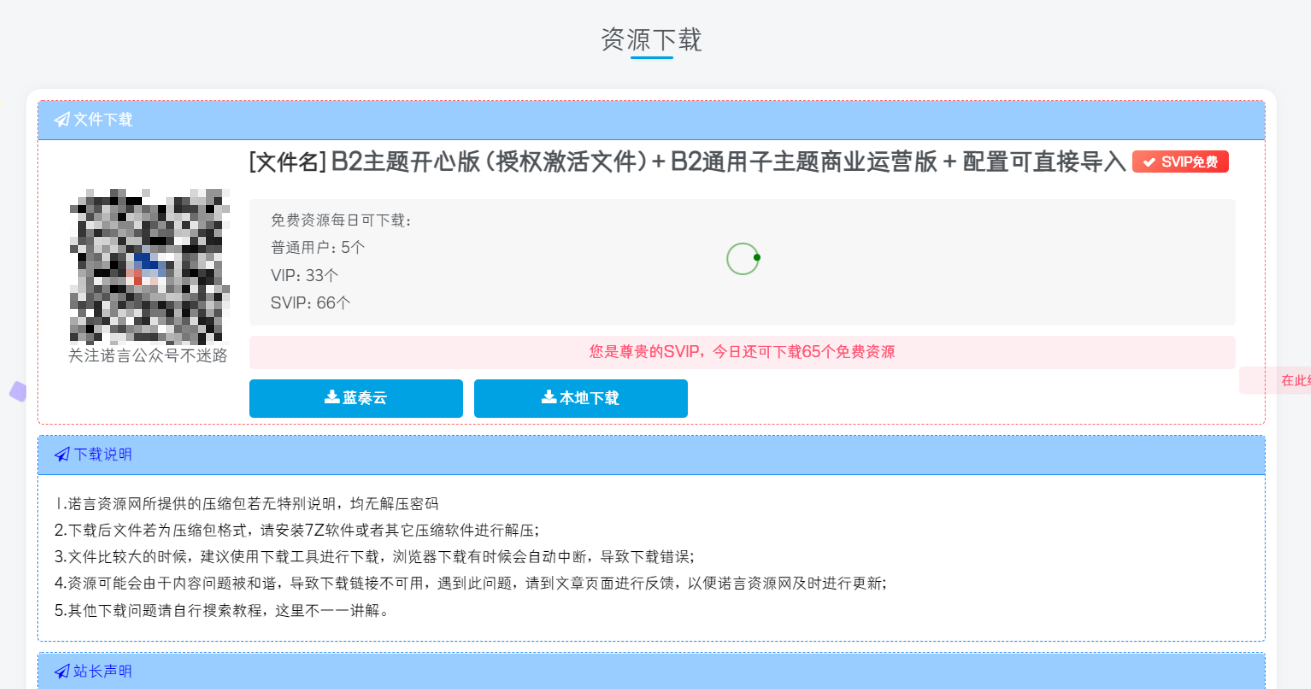Click instruction line 3 about 下载工具
Viewport: 1311px width, 689px height.
(x=374, y=556)
